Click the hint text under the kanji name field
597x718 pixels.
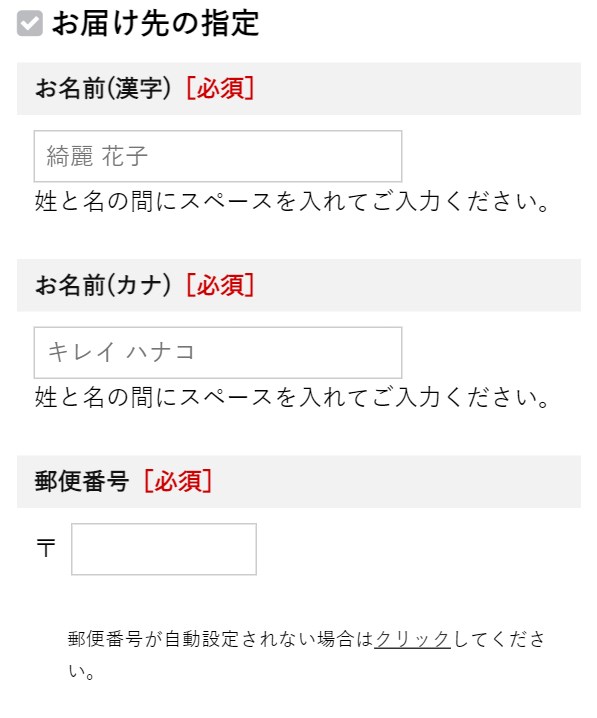(x=293, y=201)
